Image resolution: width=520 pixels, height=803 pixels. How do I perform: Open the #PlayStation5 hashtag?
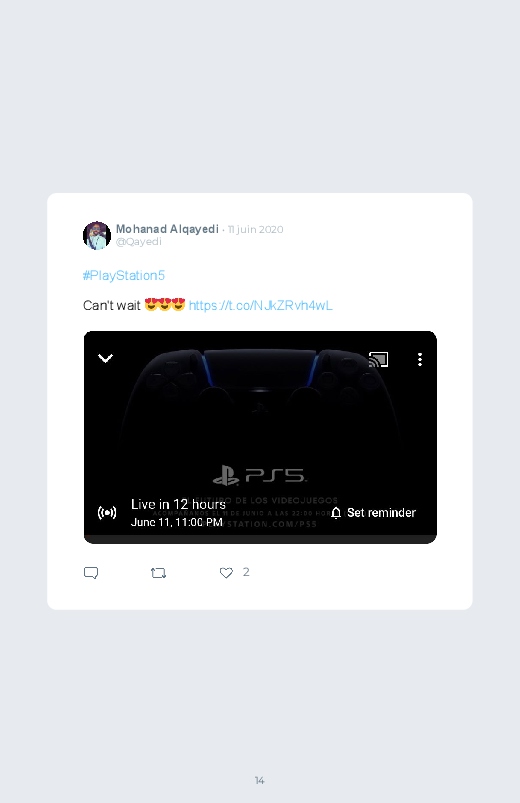click(124, 276)
